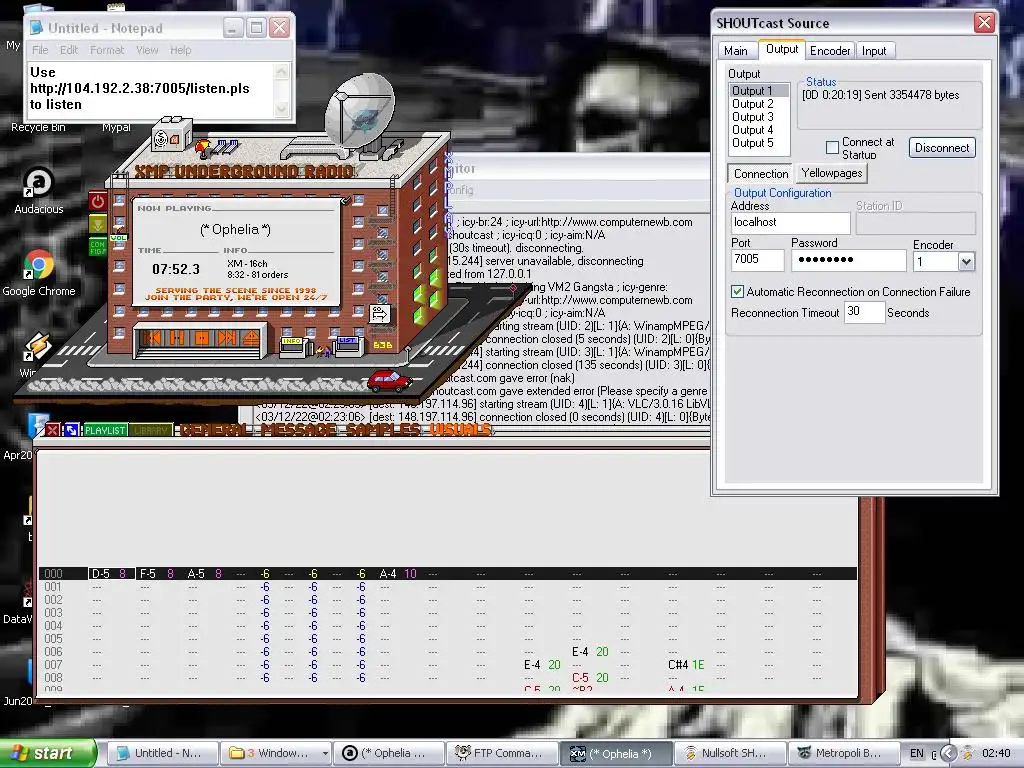Viewport: 1024px width, 768px height.
Task: Click the EN language indicator in tray
Action: (x=917, y=754)
